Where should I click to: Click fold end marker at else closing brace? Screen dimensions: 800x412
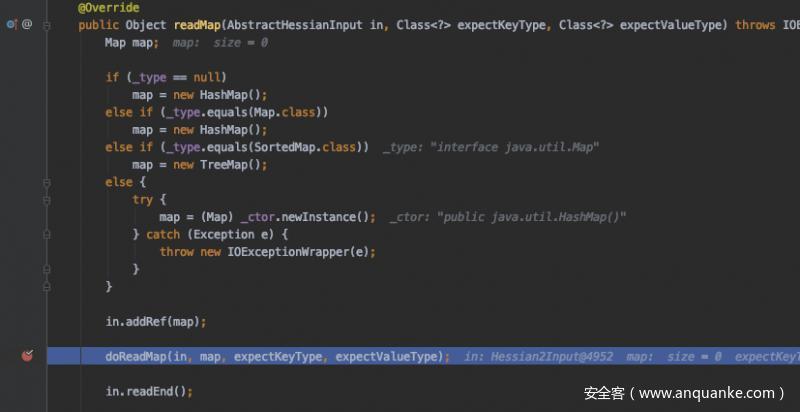(47, 287)
